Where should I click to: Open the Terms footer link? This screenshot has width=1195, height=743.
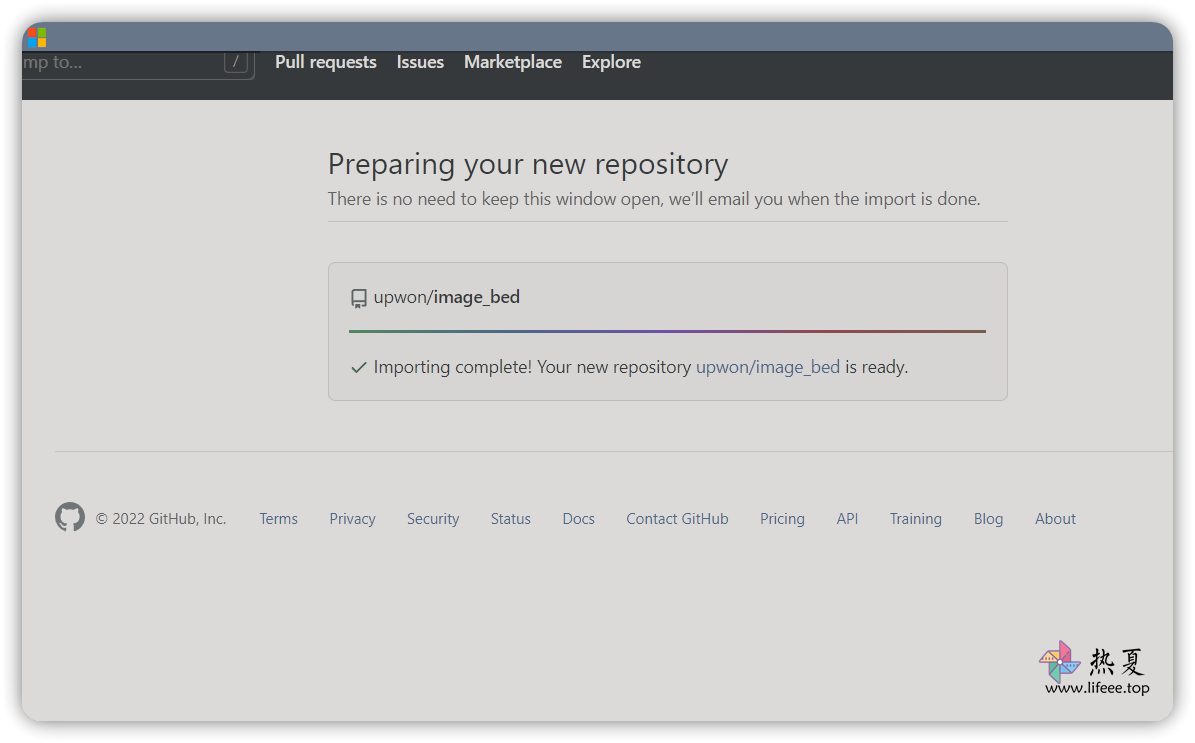pyautogui.click(x=278, y=518)
